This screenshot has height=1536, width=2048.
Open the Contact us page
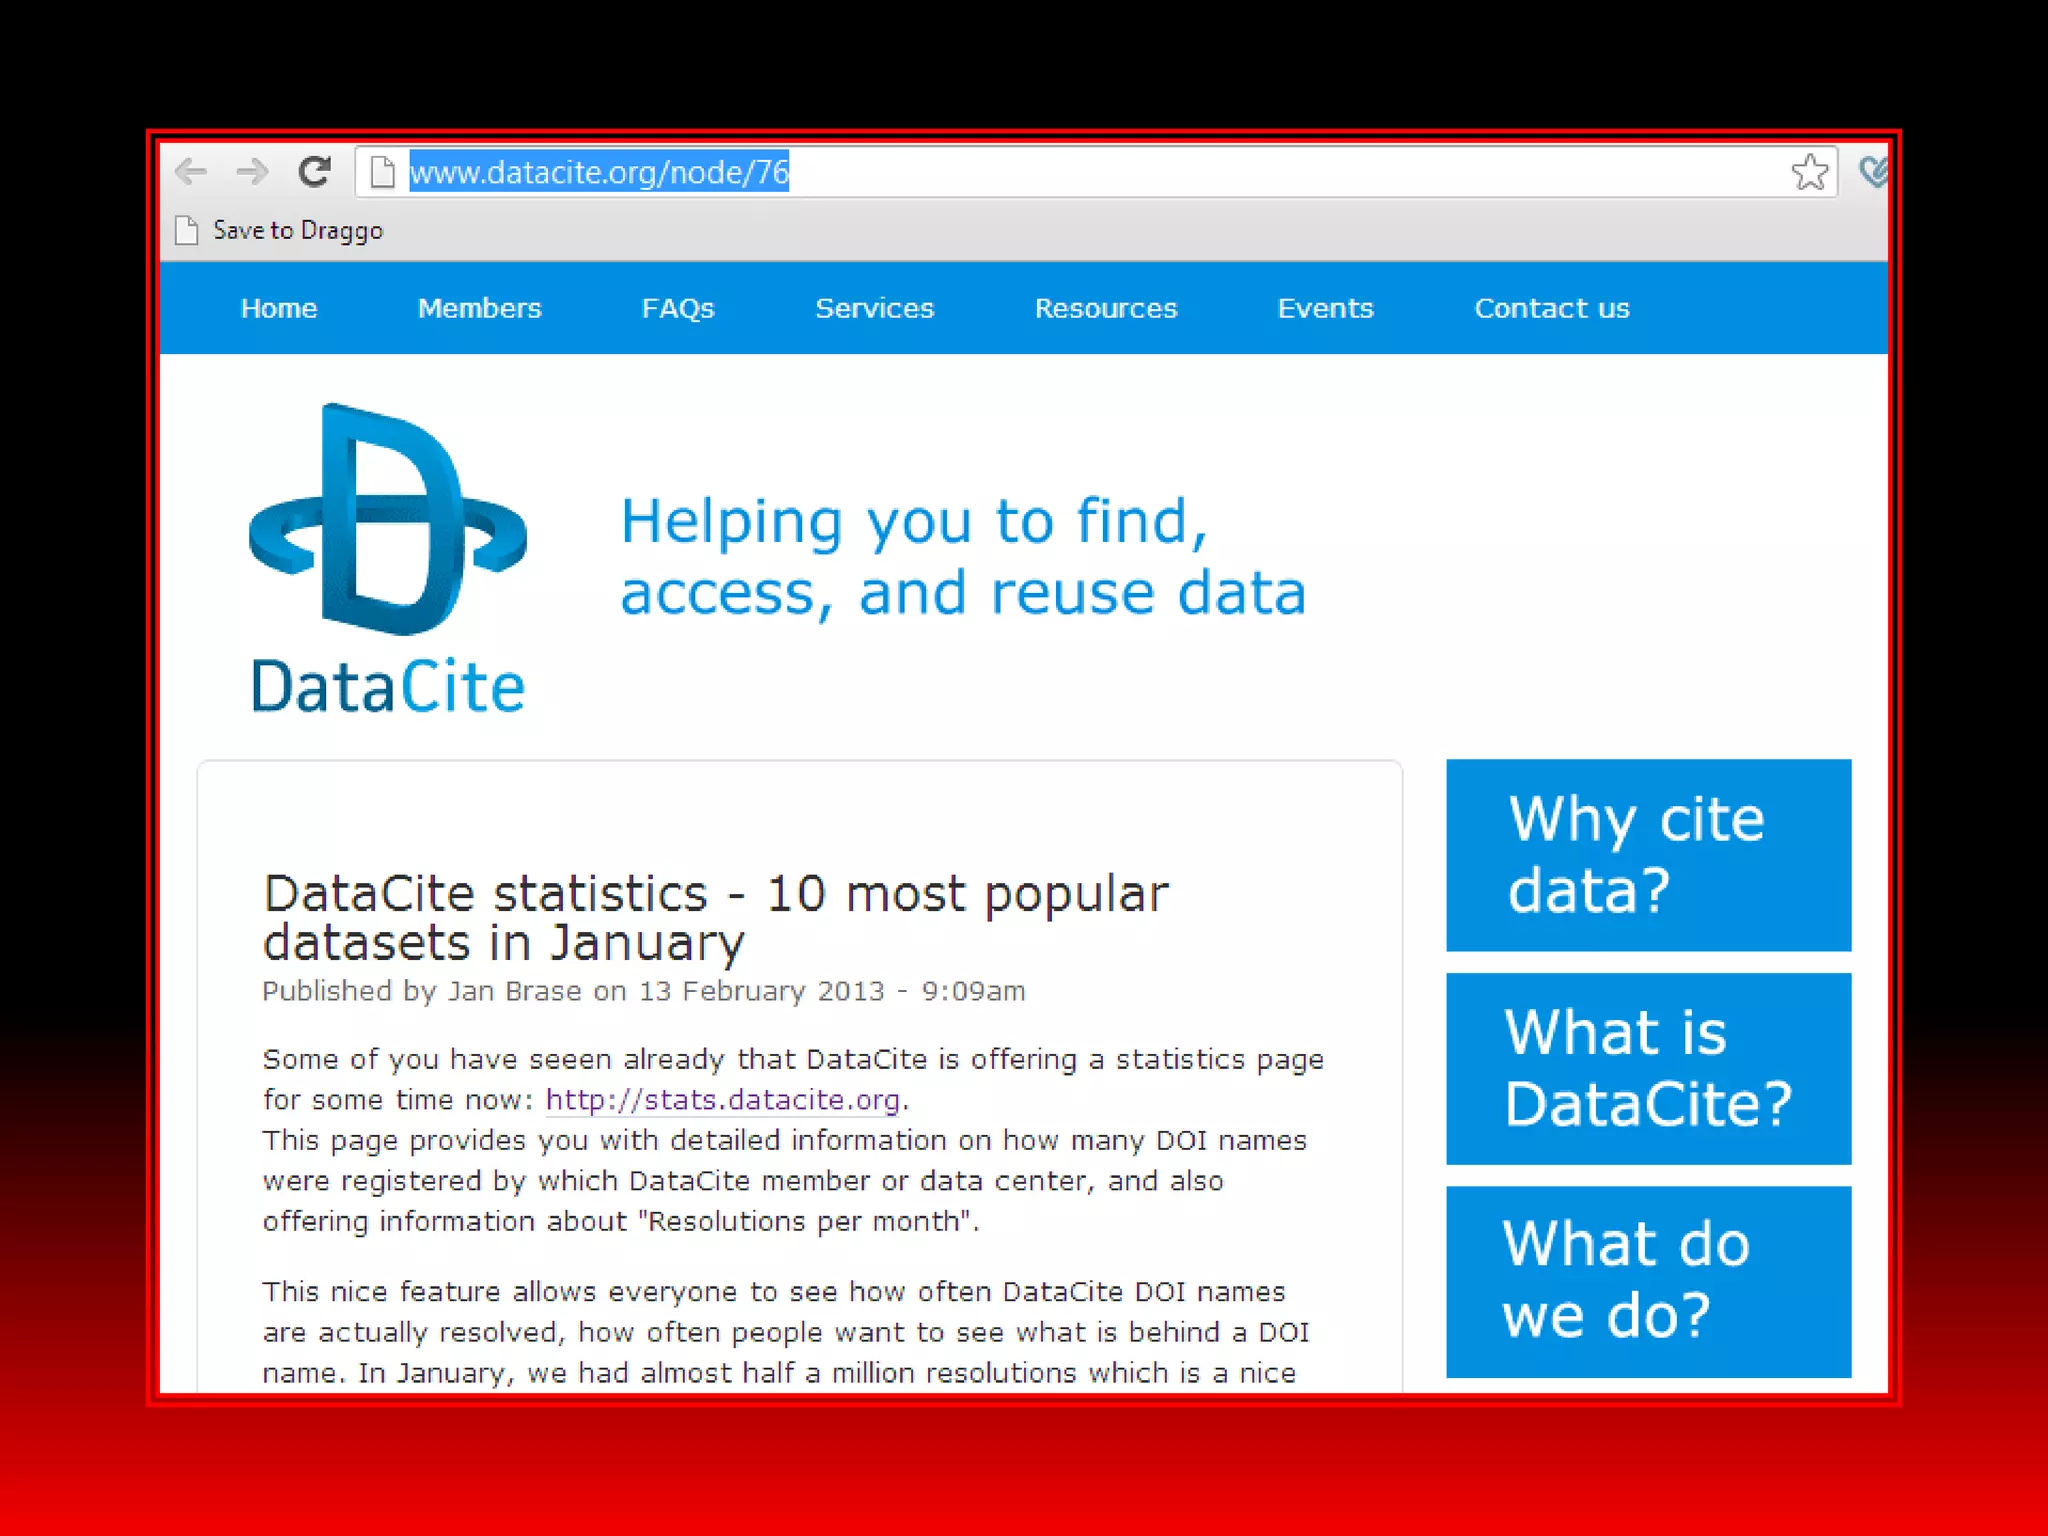point(1552,308)
